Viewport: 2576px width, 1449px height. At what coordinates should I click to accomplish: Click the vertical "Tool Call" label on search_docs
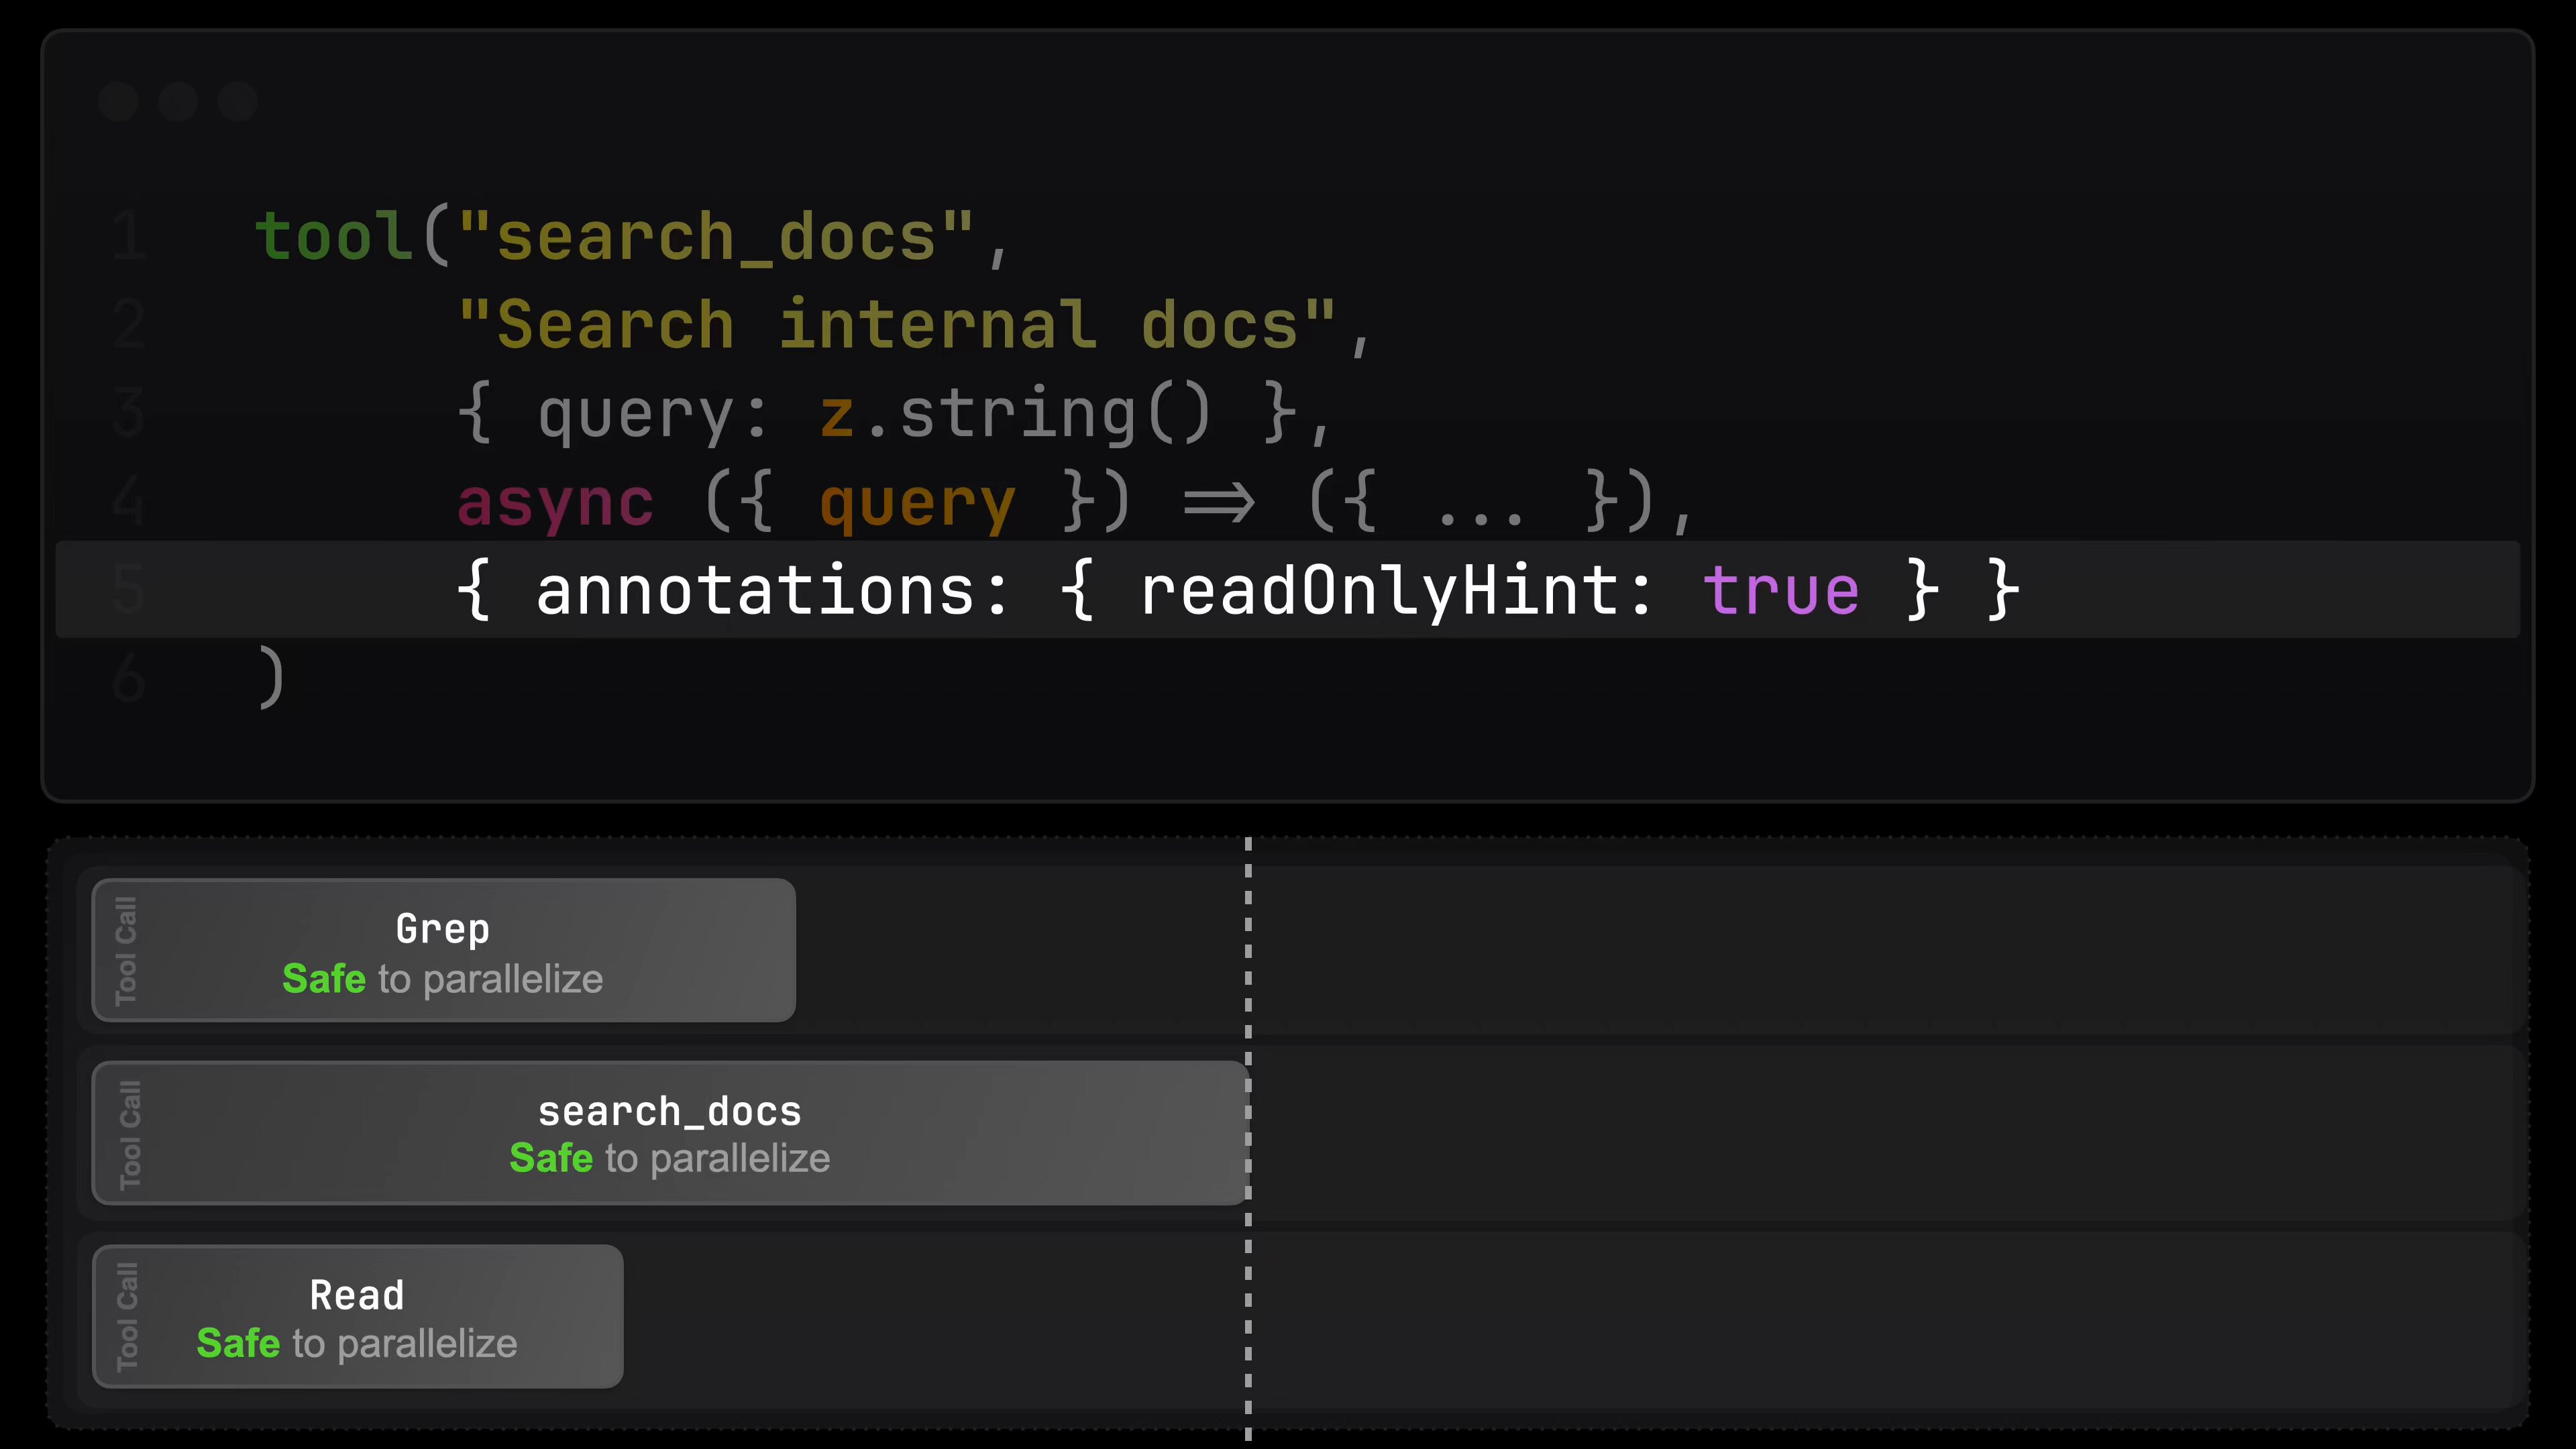click(x=130, y=1134)
